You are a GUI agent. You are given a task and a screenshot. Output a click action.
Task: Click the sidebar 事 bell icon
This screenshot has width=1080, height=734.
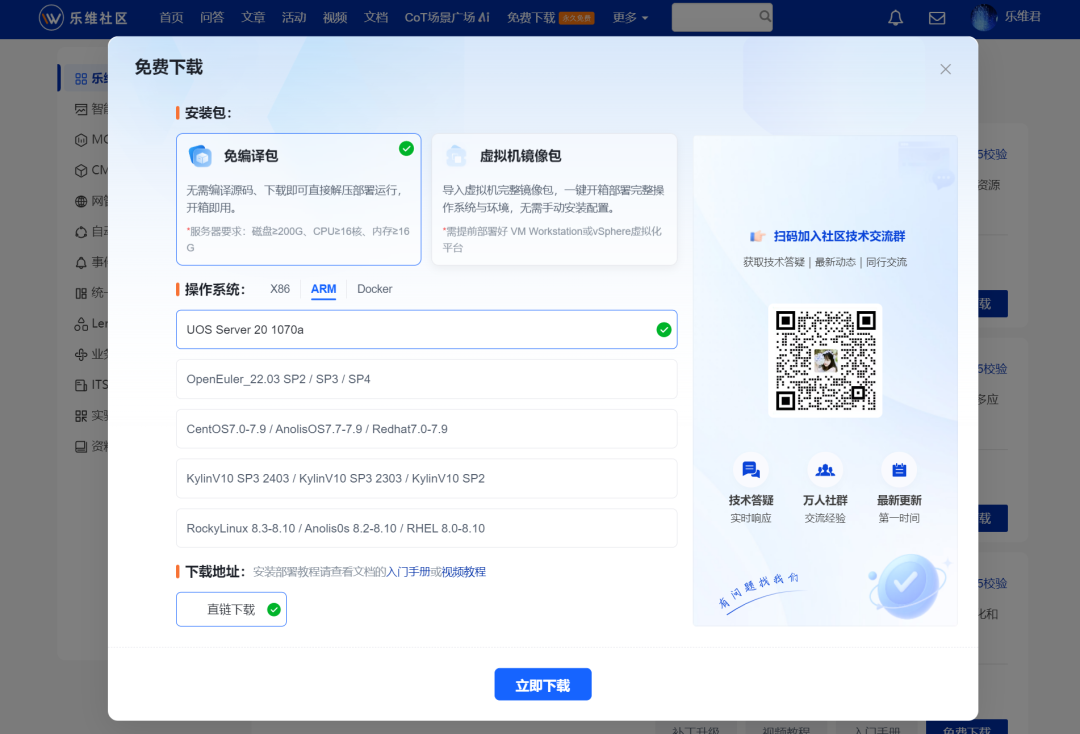(x=81, y=262)
